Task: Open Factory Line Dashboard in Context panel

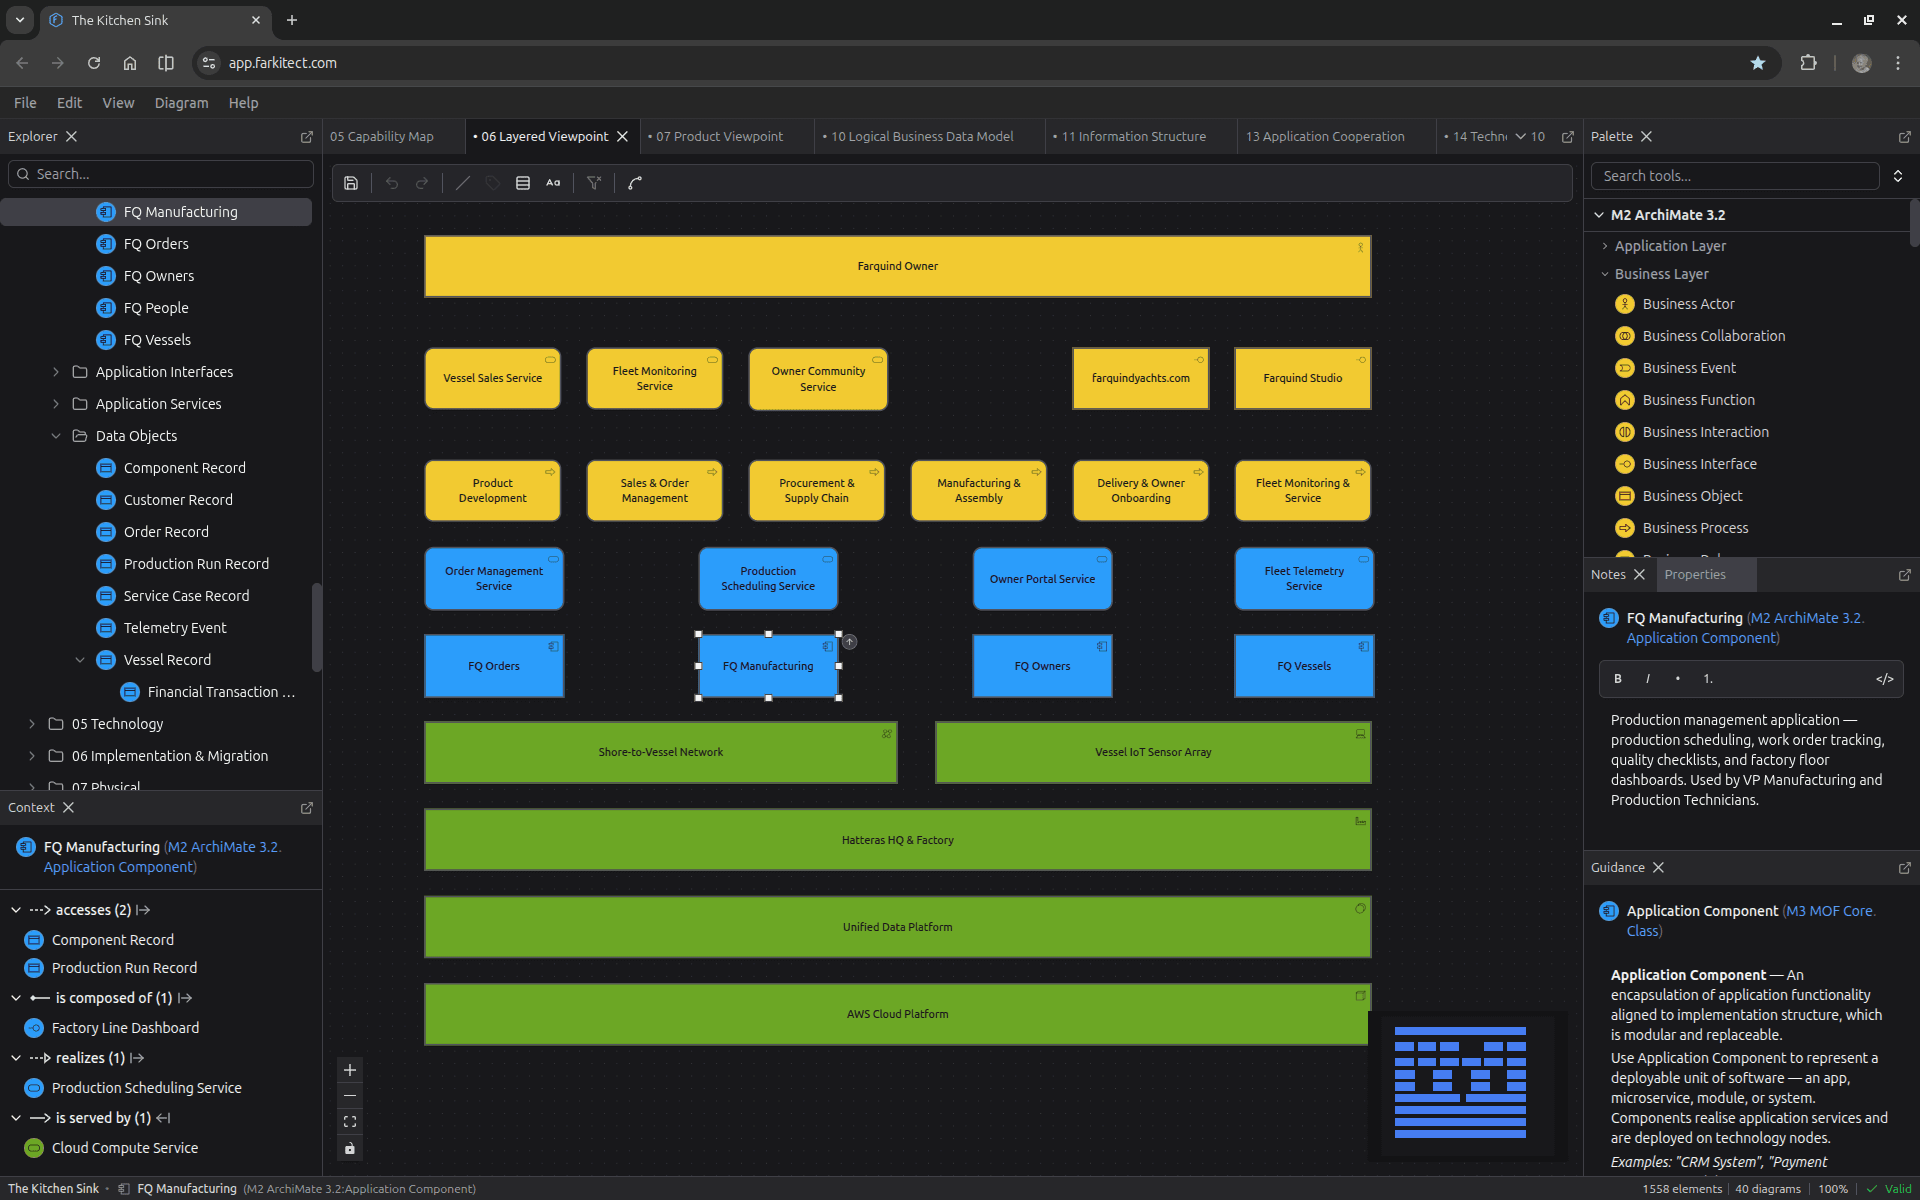Action: [x=125, y=1028]
